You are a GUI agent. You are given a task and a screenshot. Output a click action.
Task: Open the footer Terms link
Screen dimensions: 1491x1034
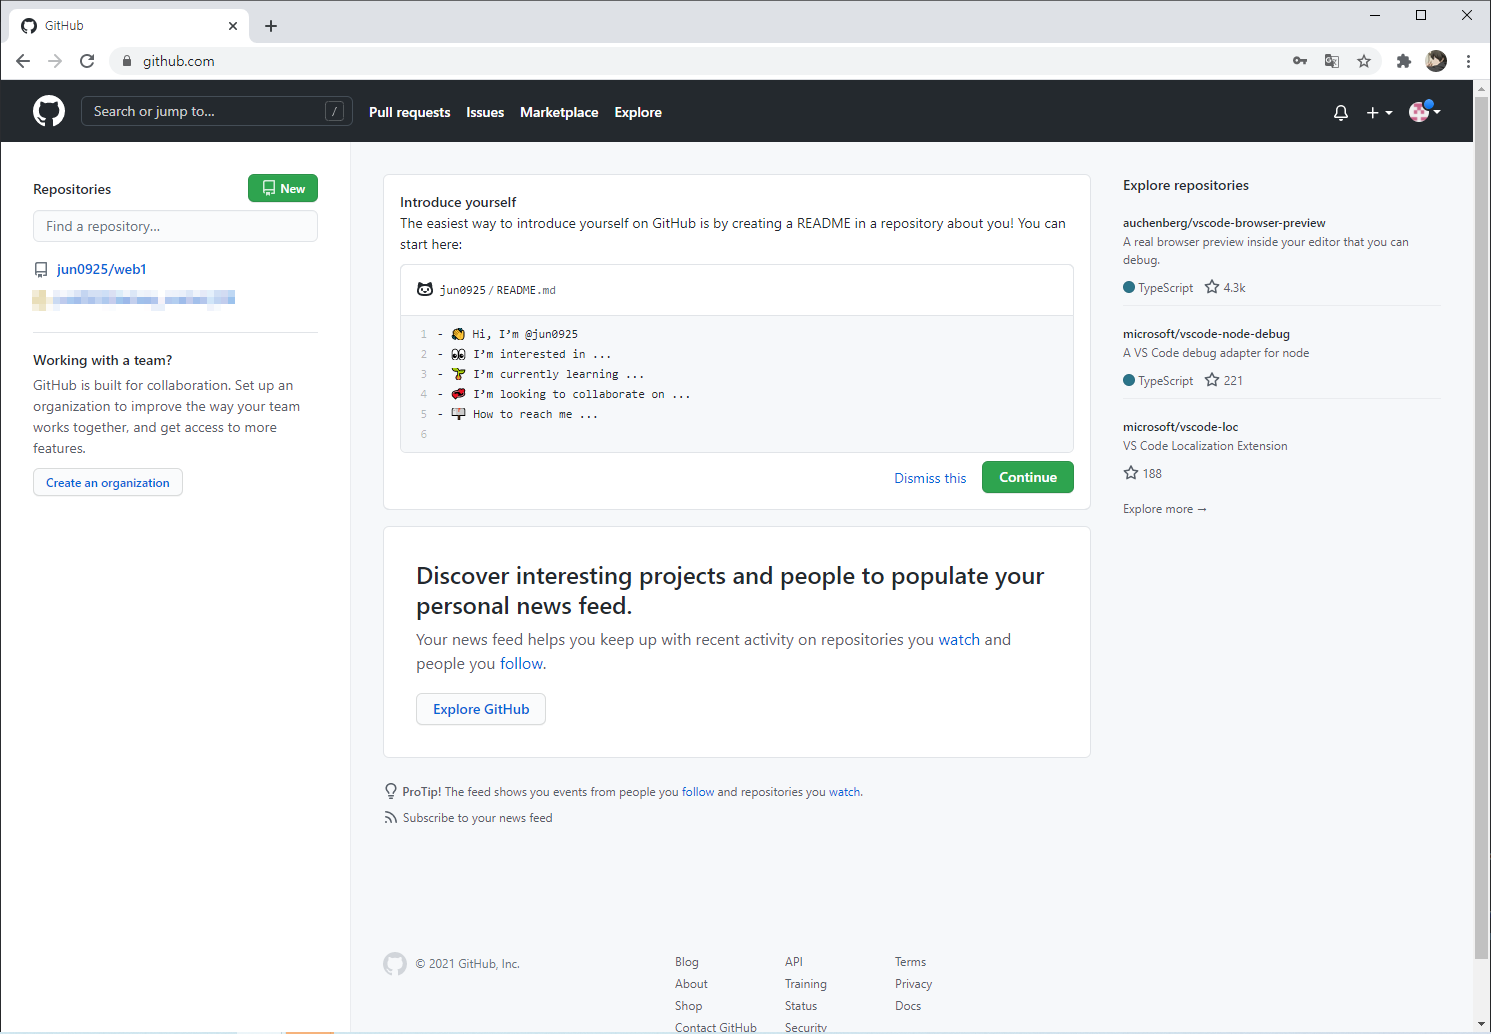[910, 962]
